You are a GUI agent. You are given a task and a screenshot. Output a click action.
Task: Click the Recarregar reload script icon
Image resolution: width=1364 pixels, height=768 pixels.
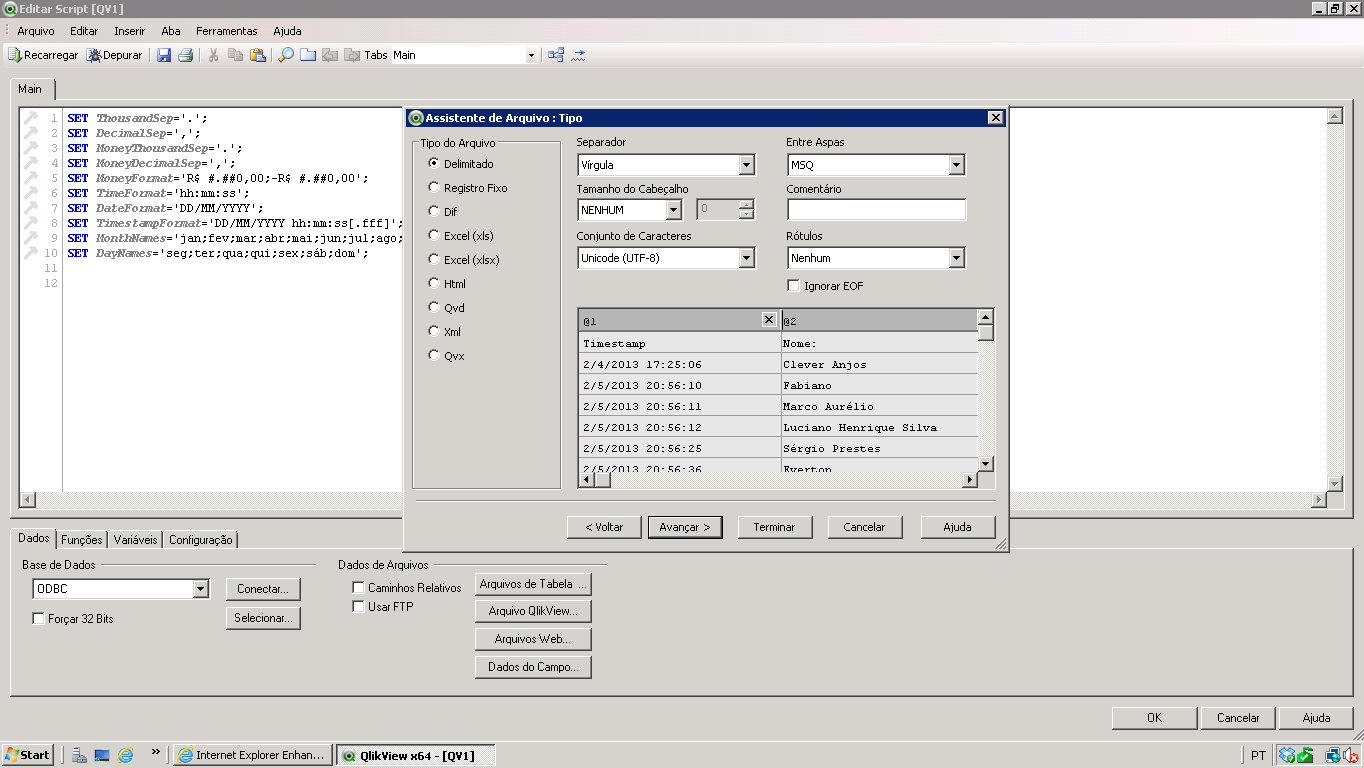[15, 55]
